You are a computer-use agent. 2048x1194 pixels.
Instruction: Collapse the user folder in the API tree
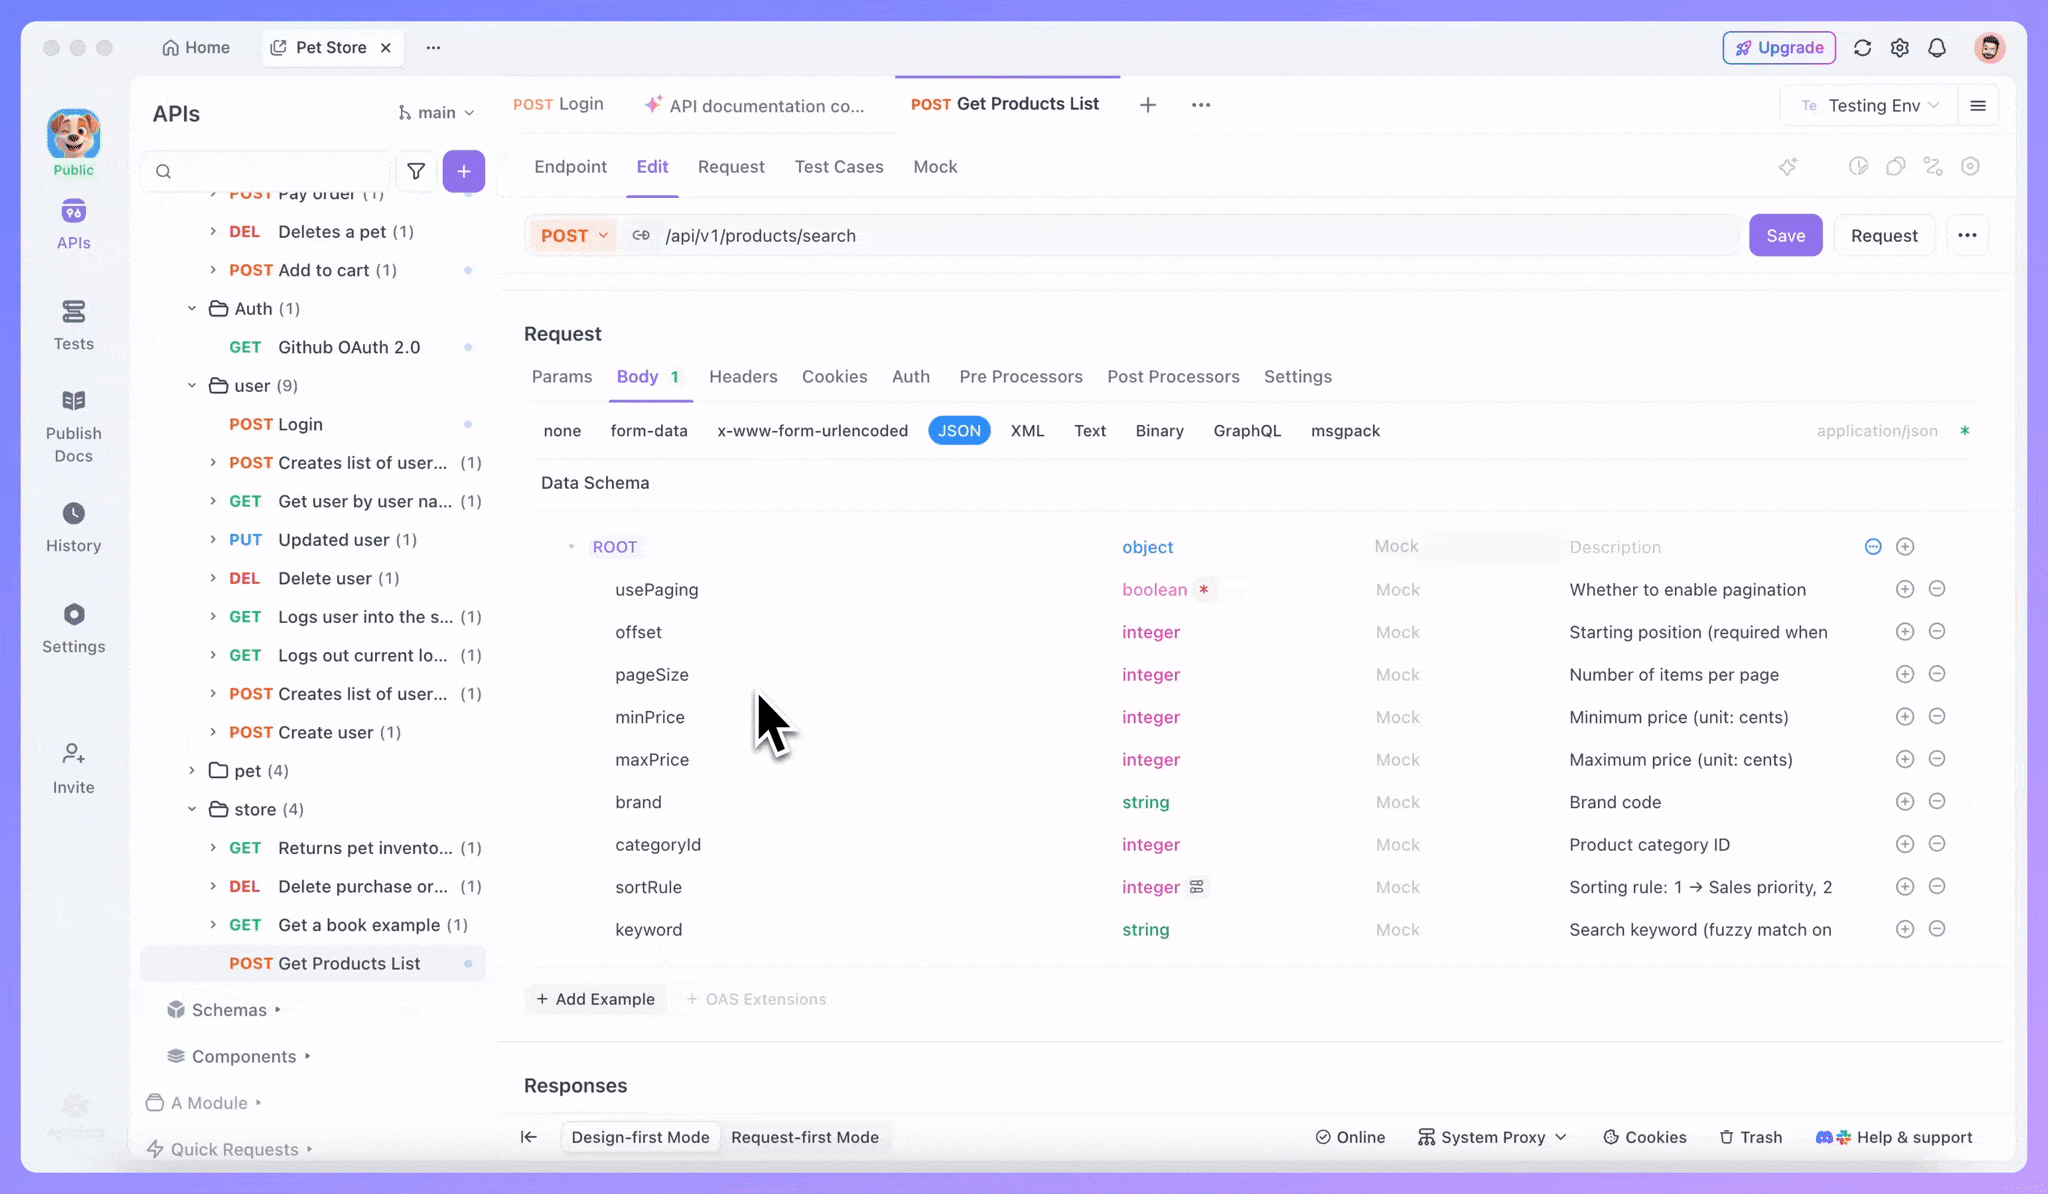pos(192,385)
